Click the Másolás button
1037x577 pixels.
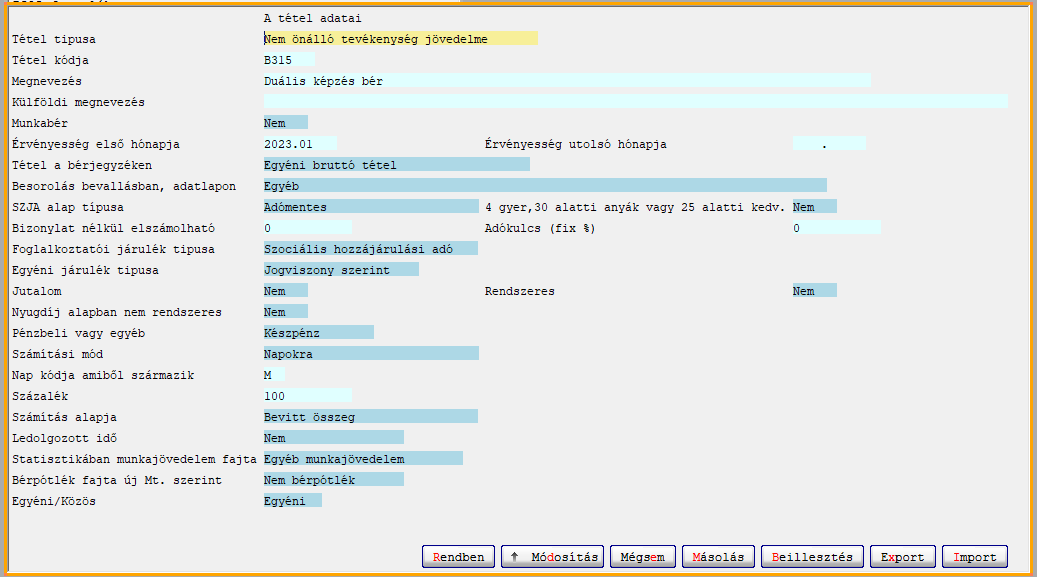pos(718,557)
